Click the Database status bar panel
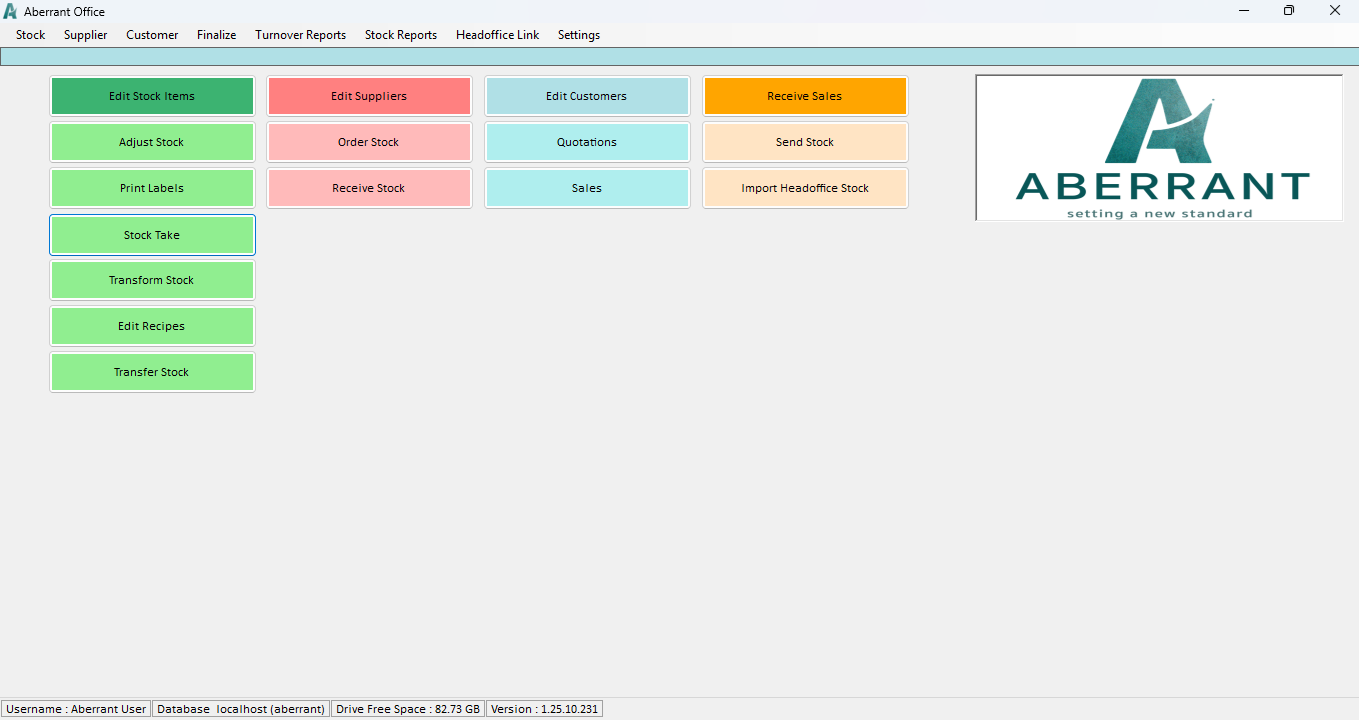This screenshot has width=1359, height=720. point(240,709)
